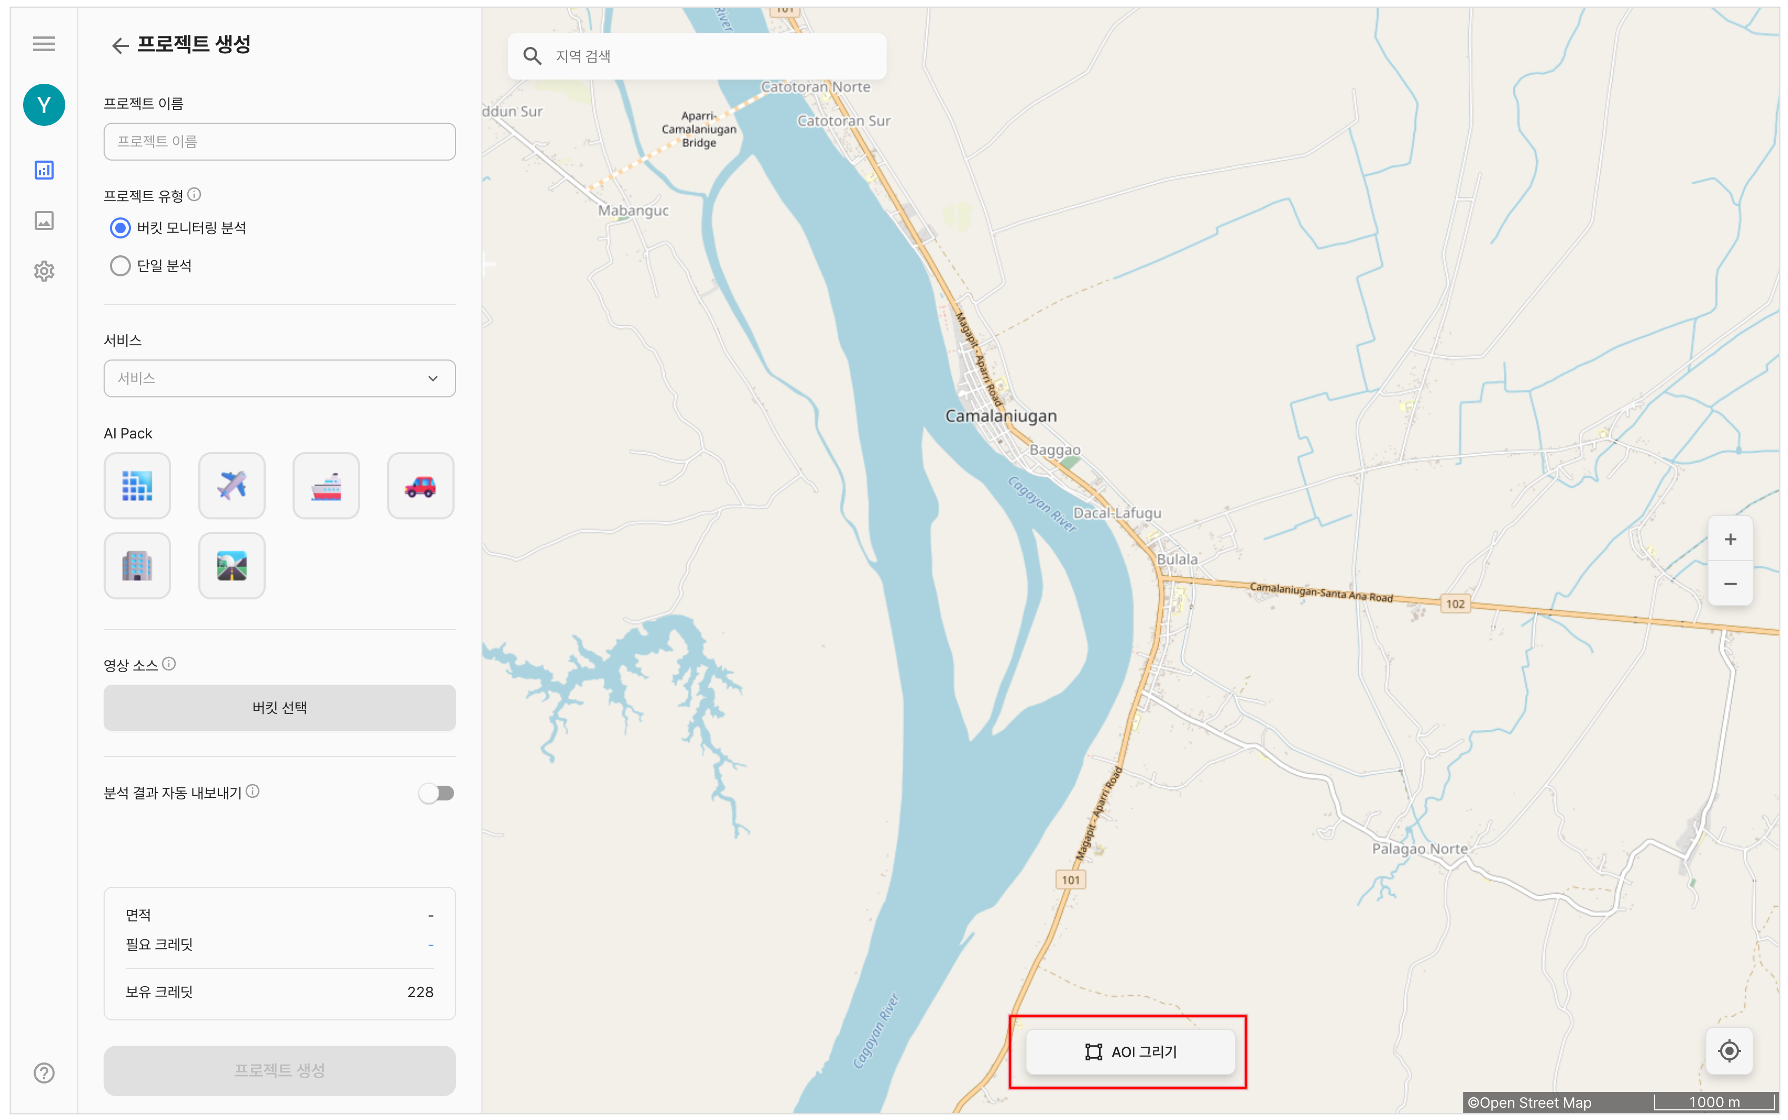Open the hamburger menu in sidebar
This screenshot has width=1788, height=1120.
point(44,43)
